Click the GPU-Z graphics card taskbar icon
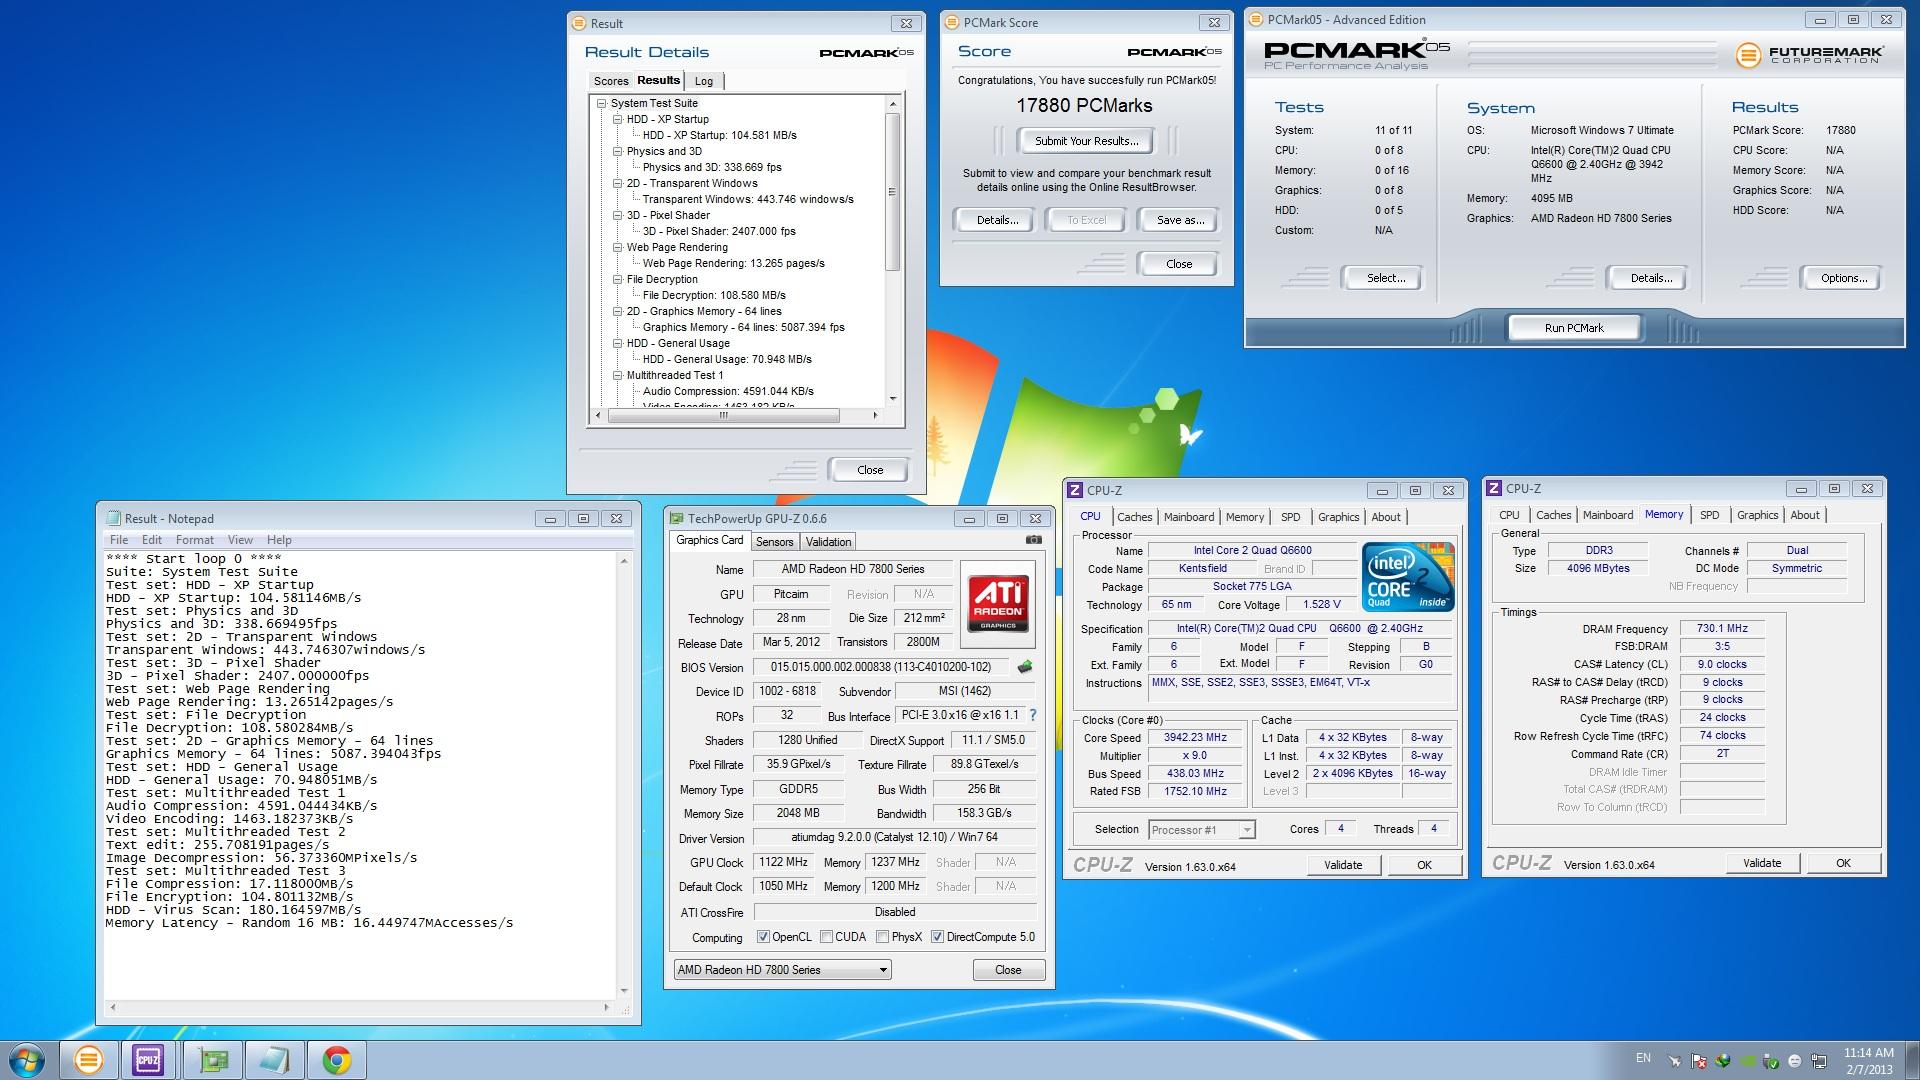The height and width of the screenshot is (1080, 1920). coord(213,1060)
